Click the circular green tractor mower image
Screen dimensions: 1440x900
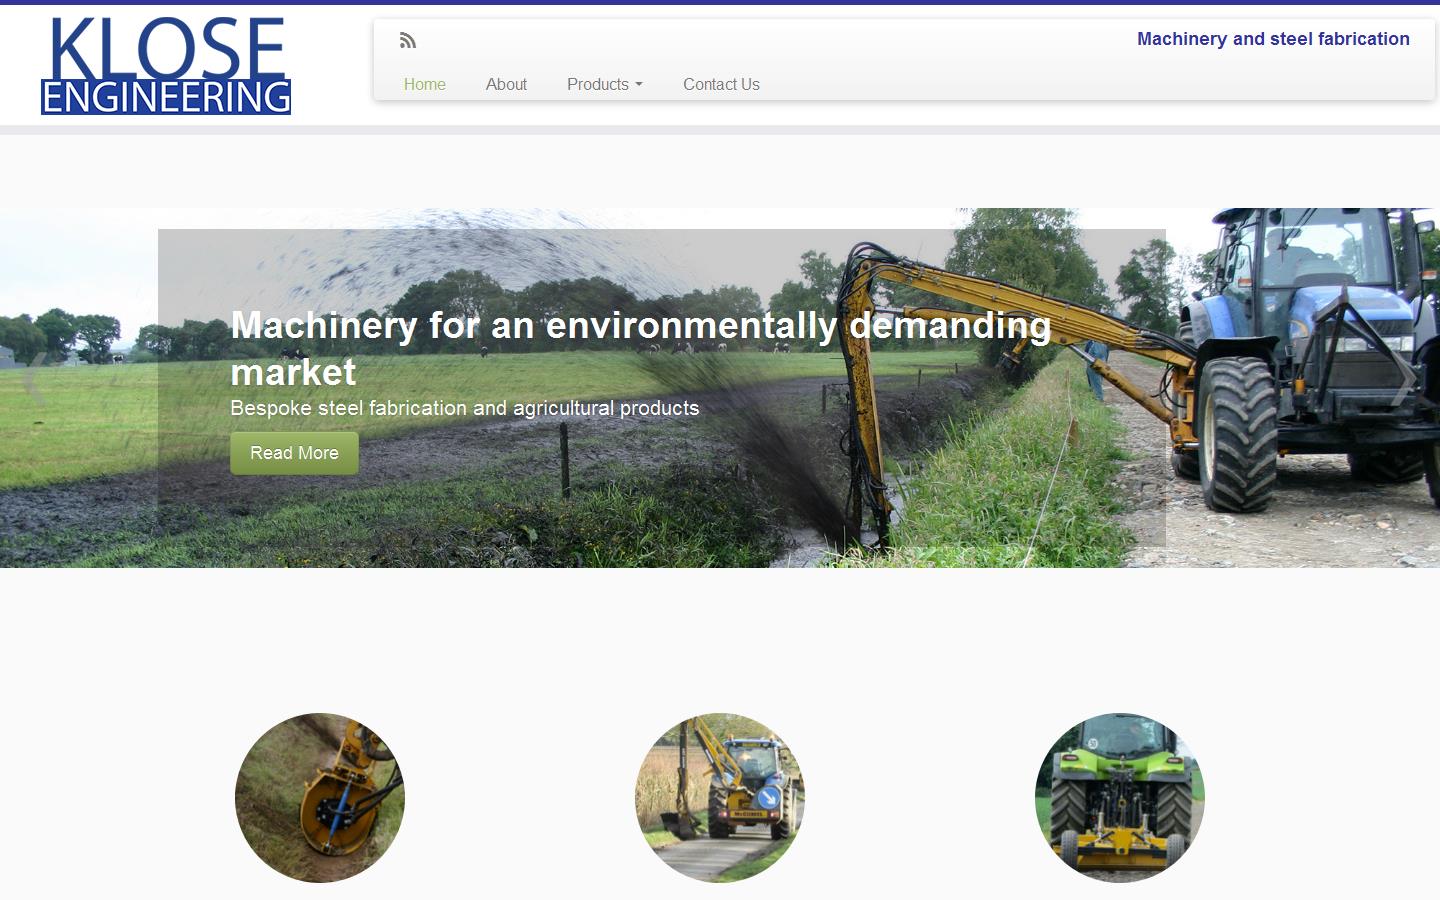(x=1119, y=798)
